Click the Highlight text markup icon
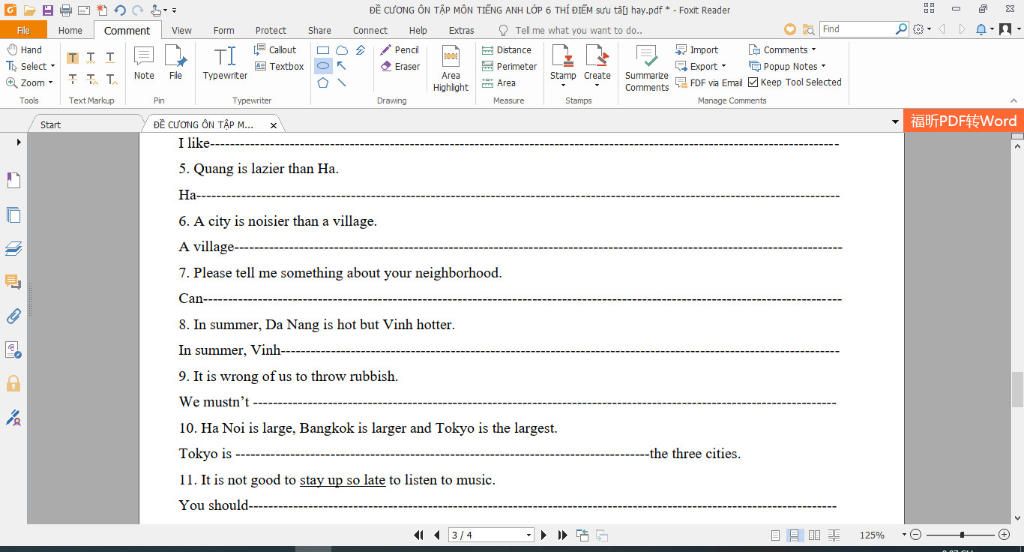The width and height of the screenshot is (1024, 552). 72,58
